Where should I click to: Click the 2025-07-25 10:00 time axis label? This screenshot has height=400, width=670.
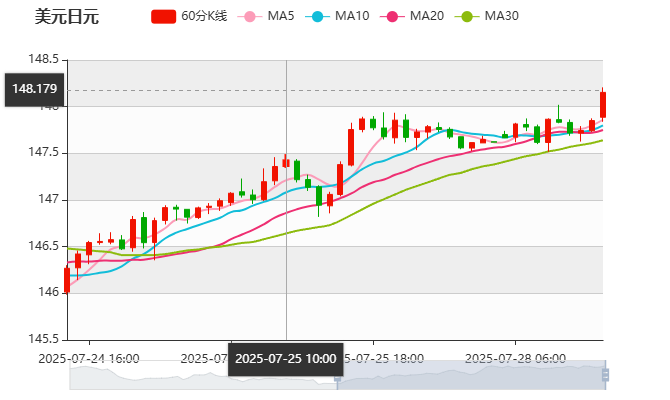pos(286,358)
